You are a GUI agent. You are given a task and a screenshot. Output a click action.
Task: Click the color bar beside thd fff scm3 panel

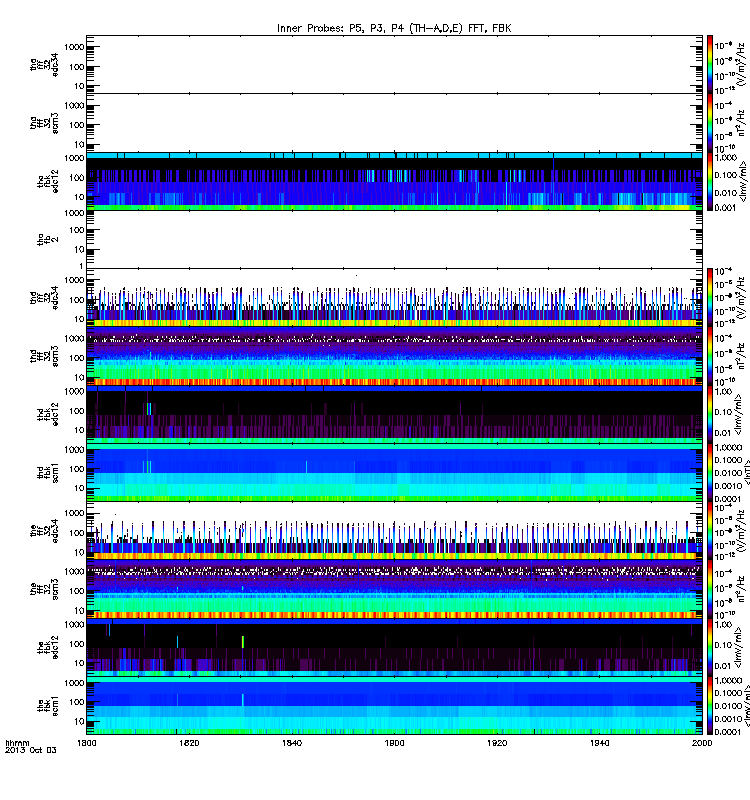[x=710, y=356]
